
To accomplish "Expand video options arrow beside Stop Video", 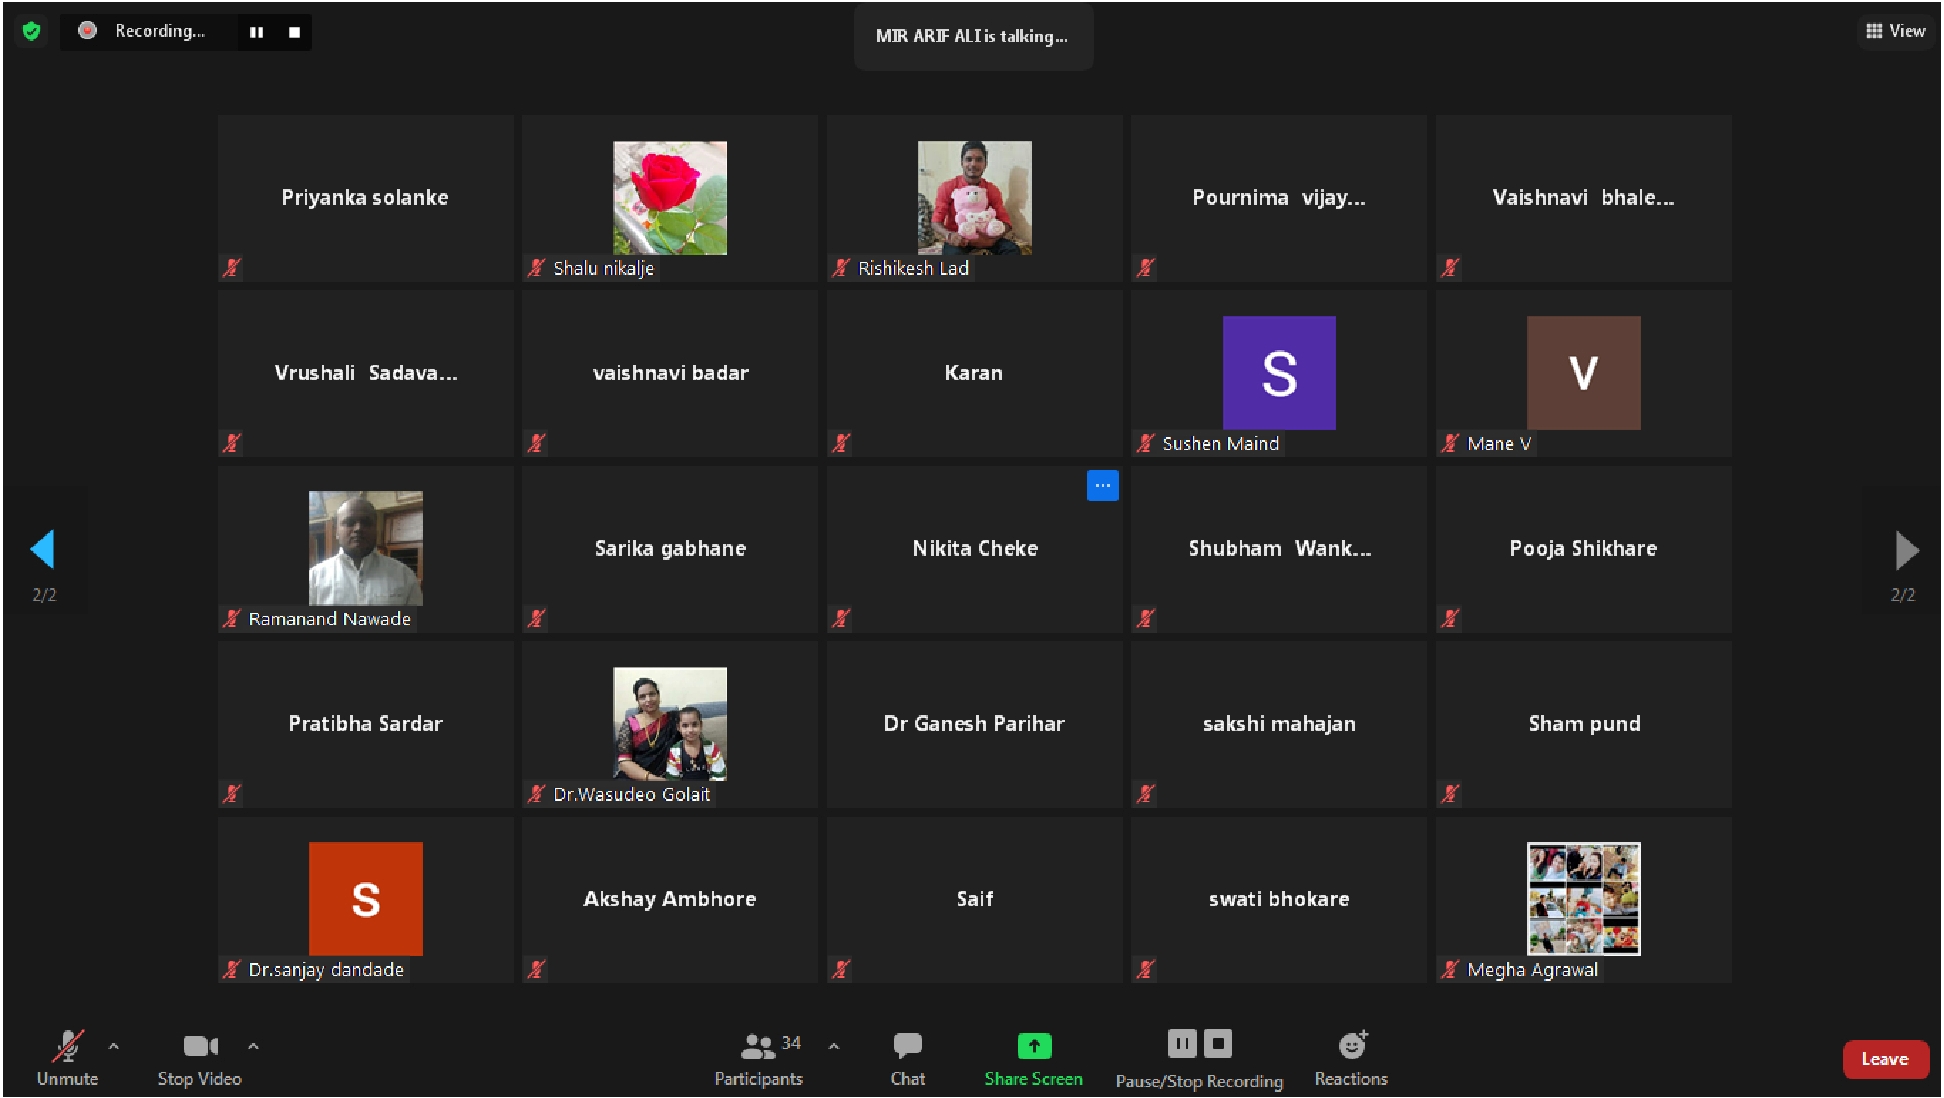I will coord(253,1046).
